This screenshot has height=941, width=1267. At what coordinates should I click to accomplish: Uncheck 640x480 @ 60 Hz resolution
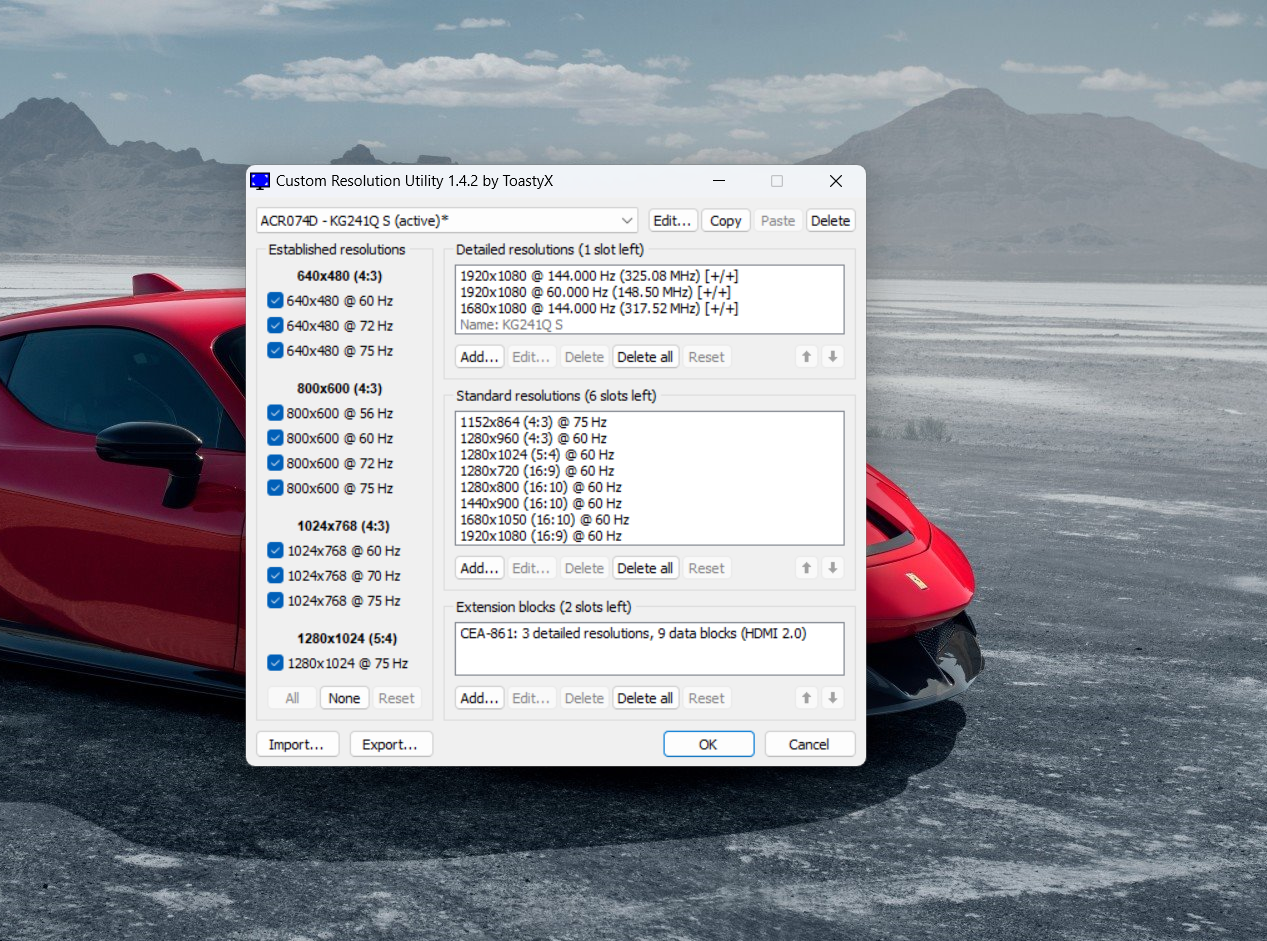275,300
